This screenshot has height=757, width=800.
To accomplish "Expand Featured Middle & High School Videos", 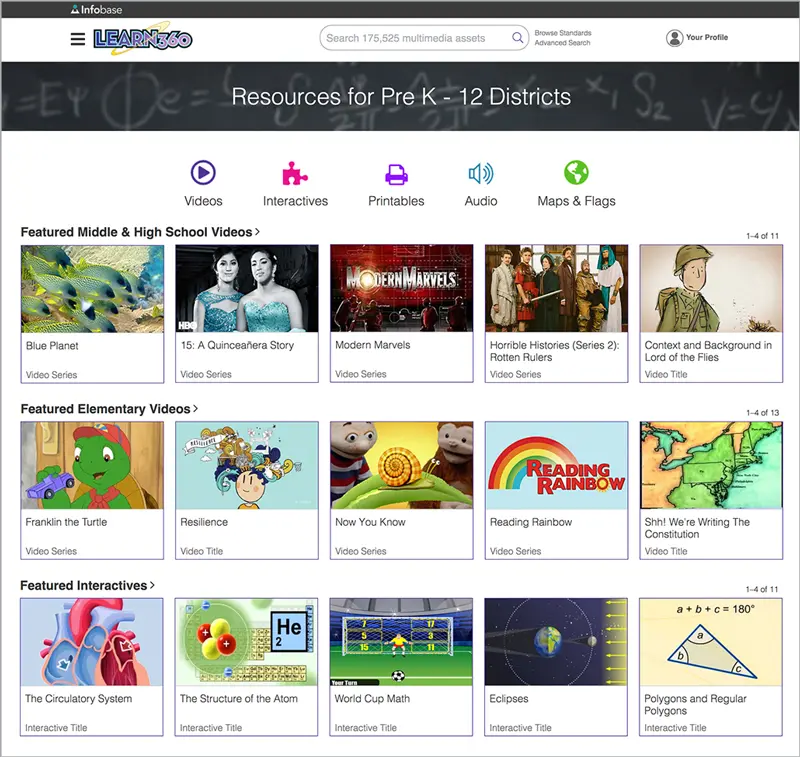I will [140, 232].
